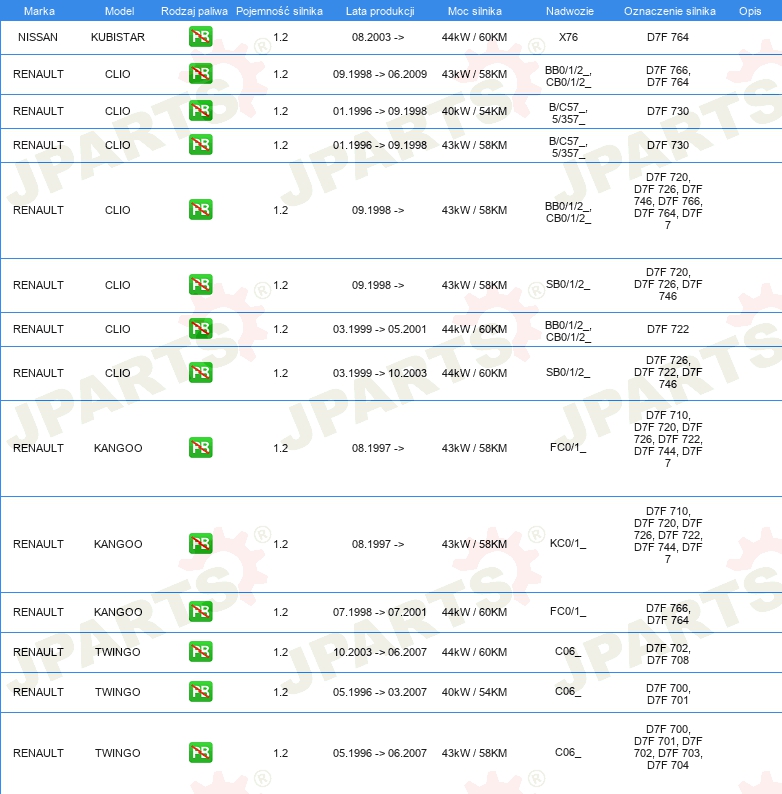Click the Marka column header

coord(39,11)
